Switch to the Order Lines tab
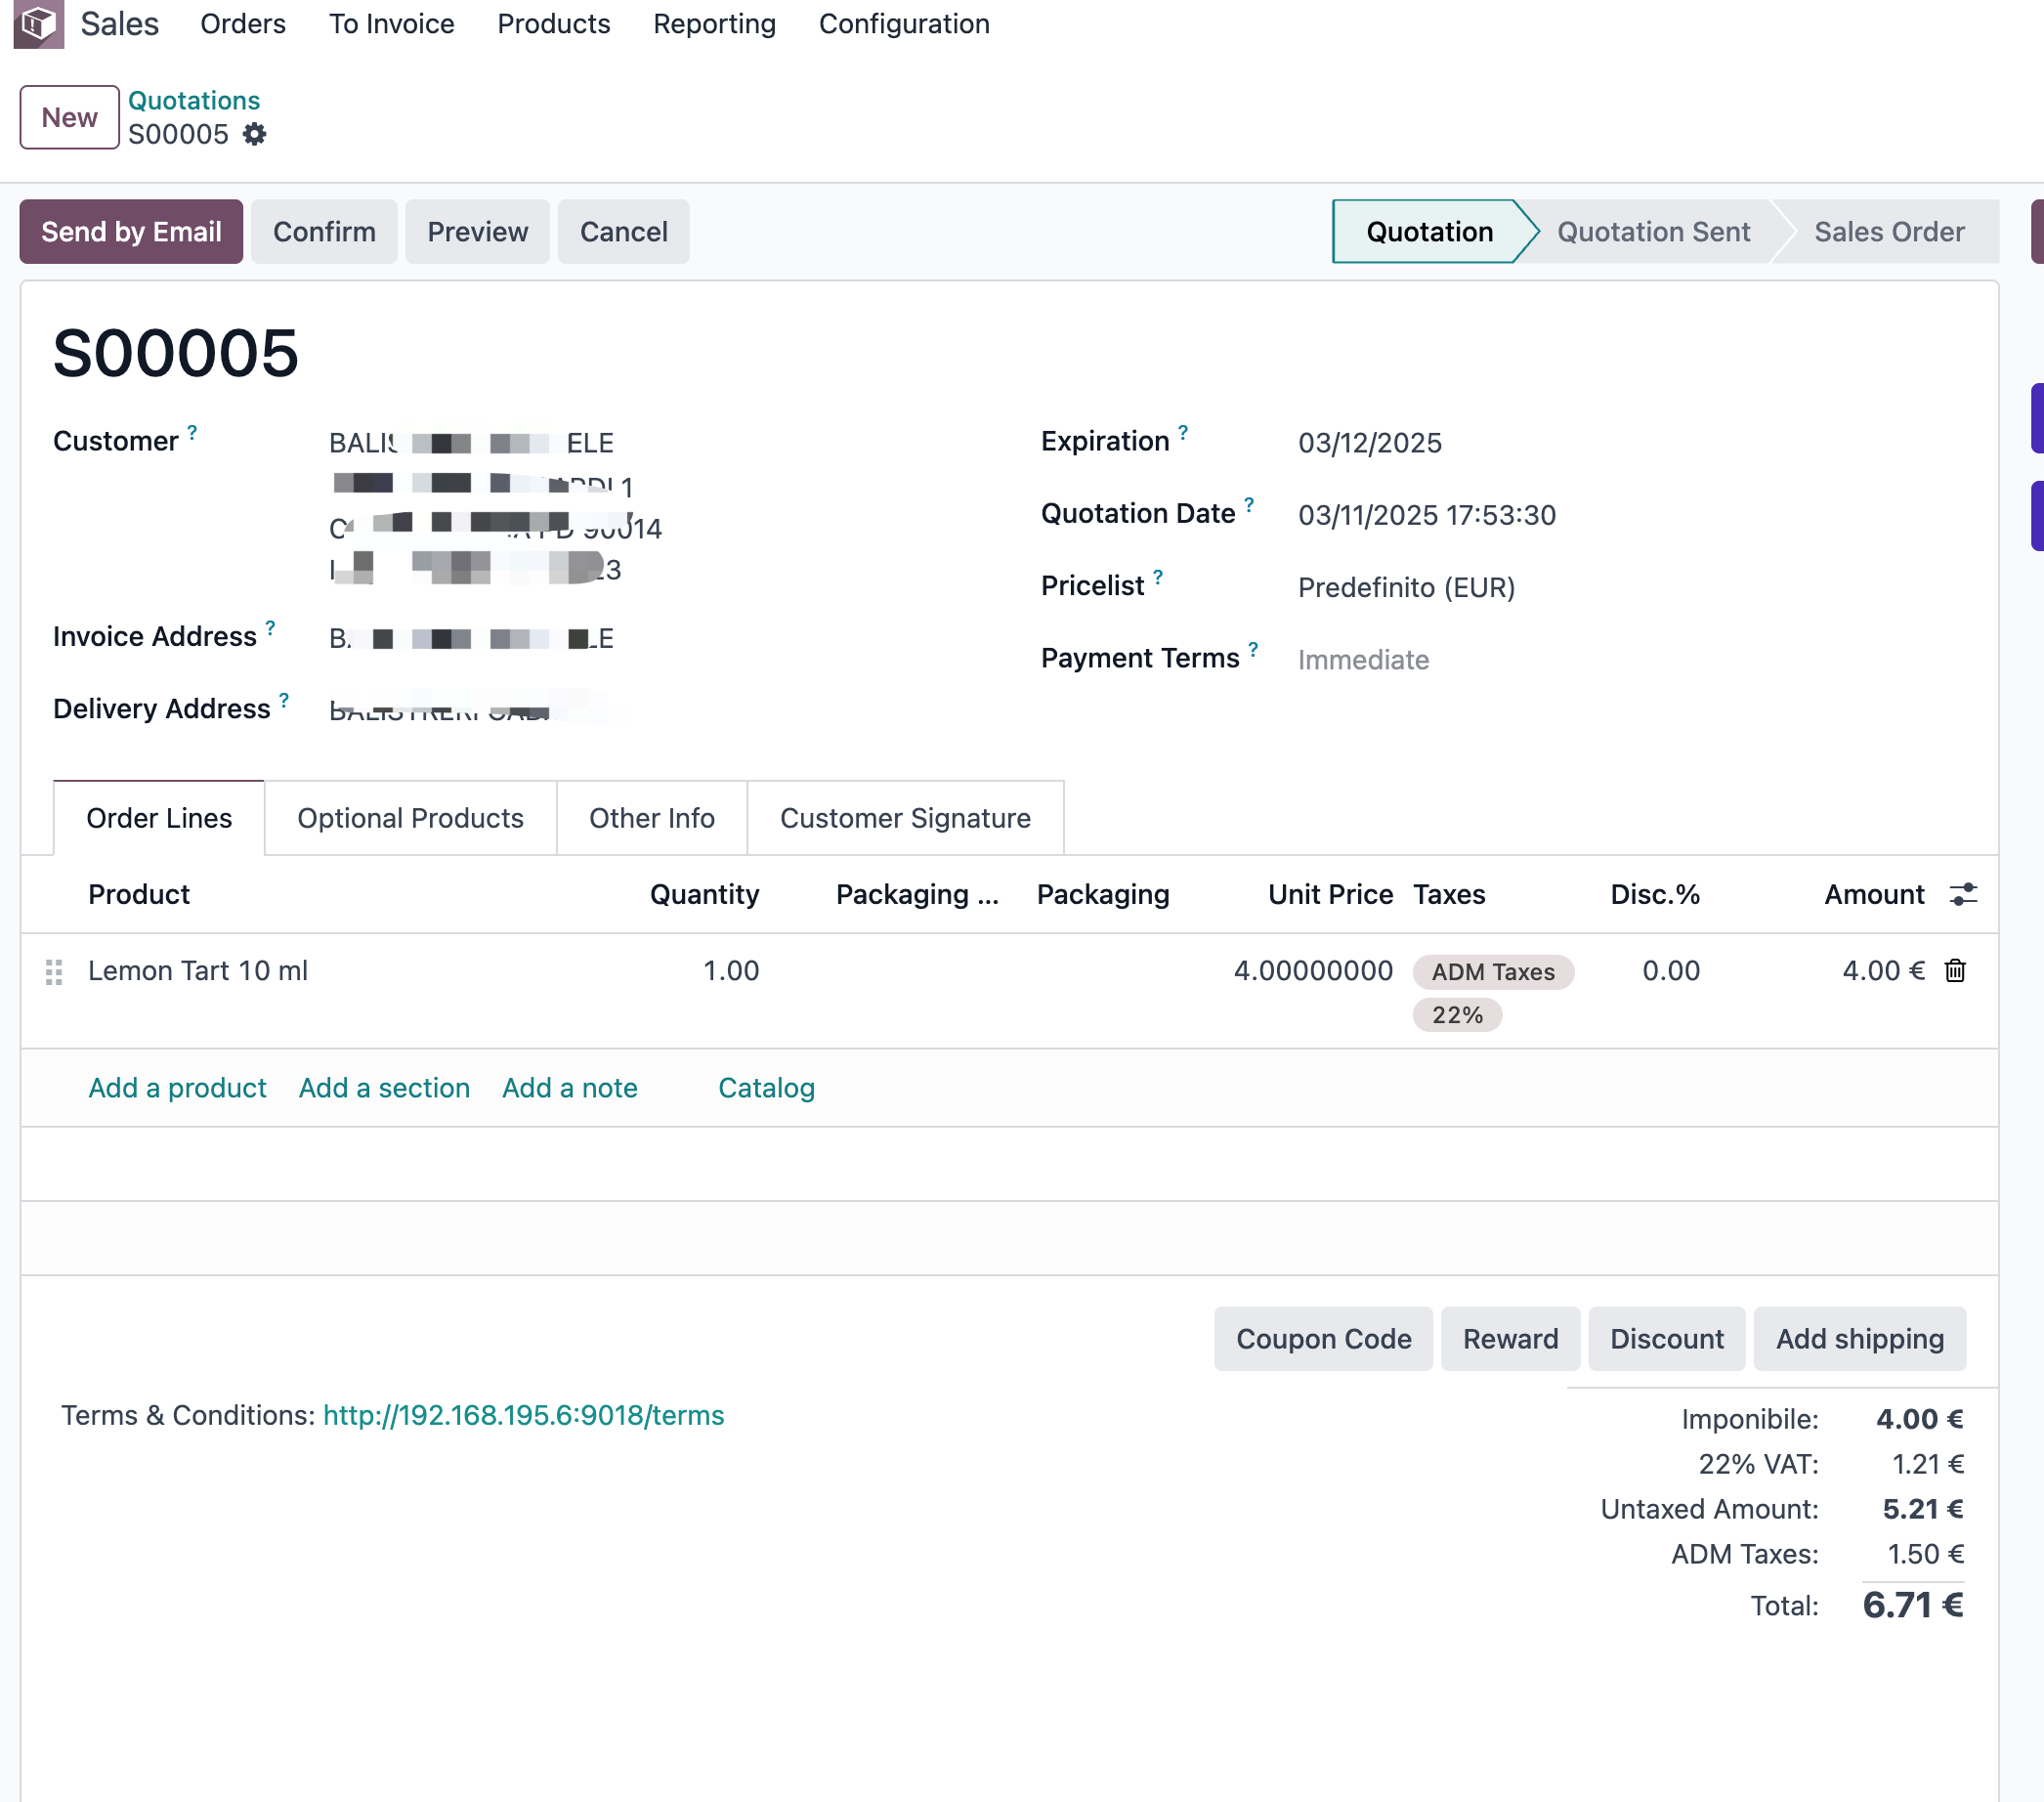 click(159, 818)
